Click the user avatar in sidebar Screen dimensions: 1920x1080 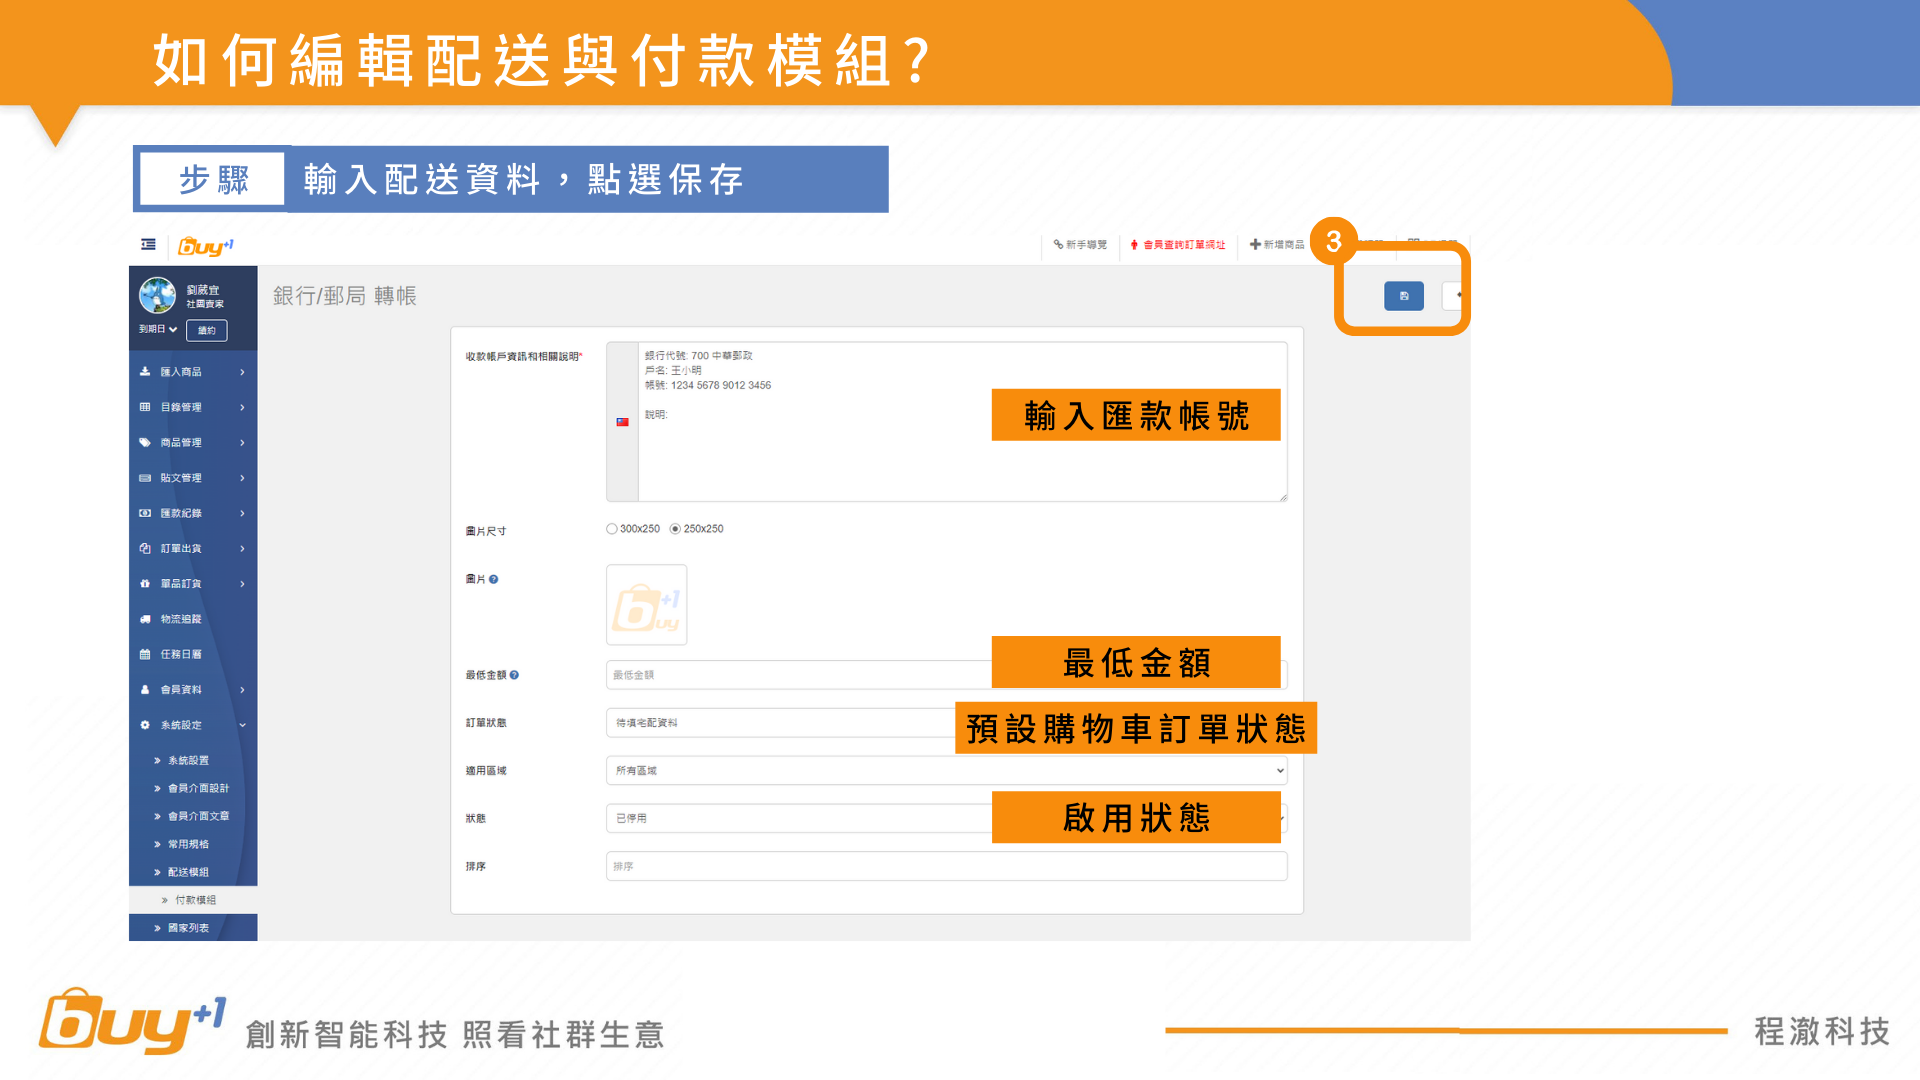coord(157,295)
